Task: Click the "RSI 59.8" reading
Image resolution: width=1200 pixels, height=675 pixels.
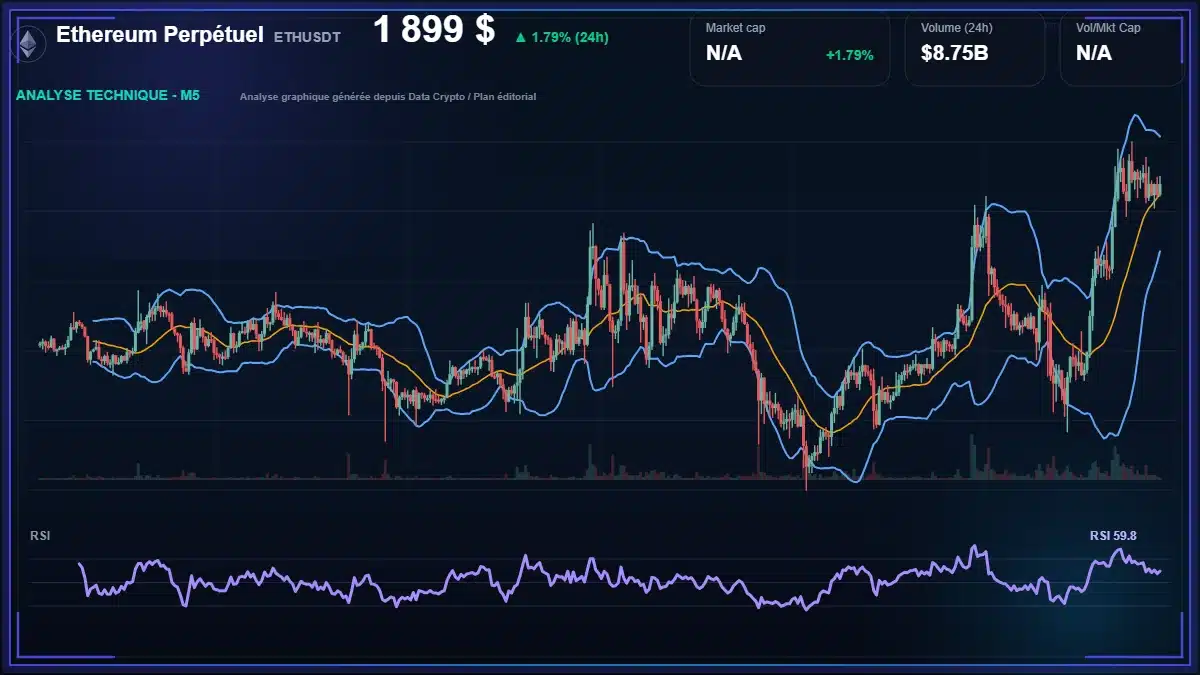Action: click(1113, 536)
